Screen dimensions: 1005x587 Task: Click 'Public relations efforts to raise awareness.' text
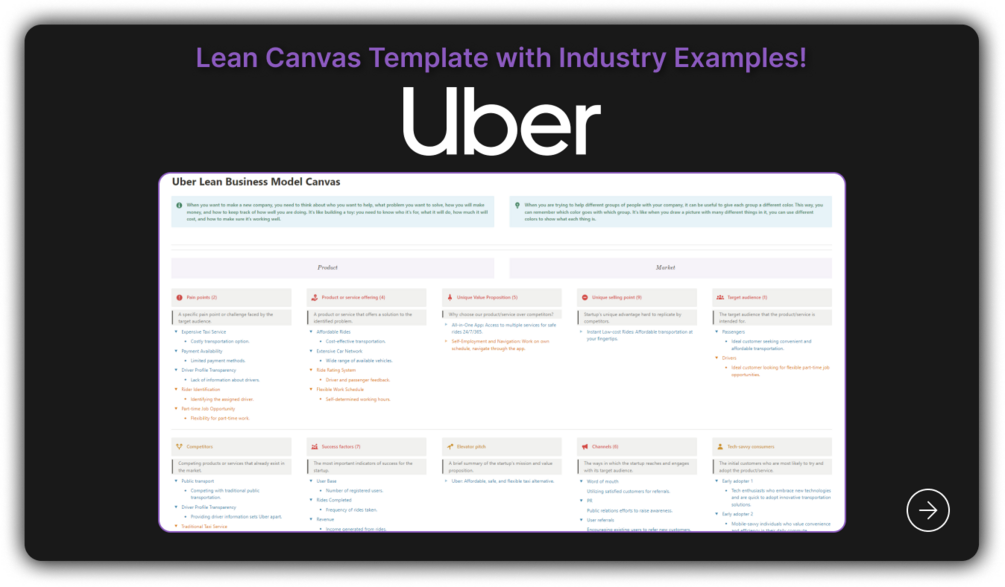(629, 511)
